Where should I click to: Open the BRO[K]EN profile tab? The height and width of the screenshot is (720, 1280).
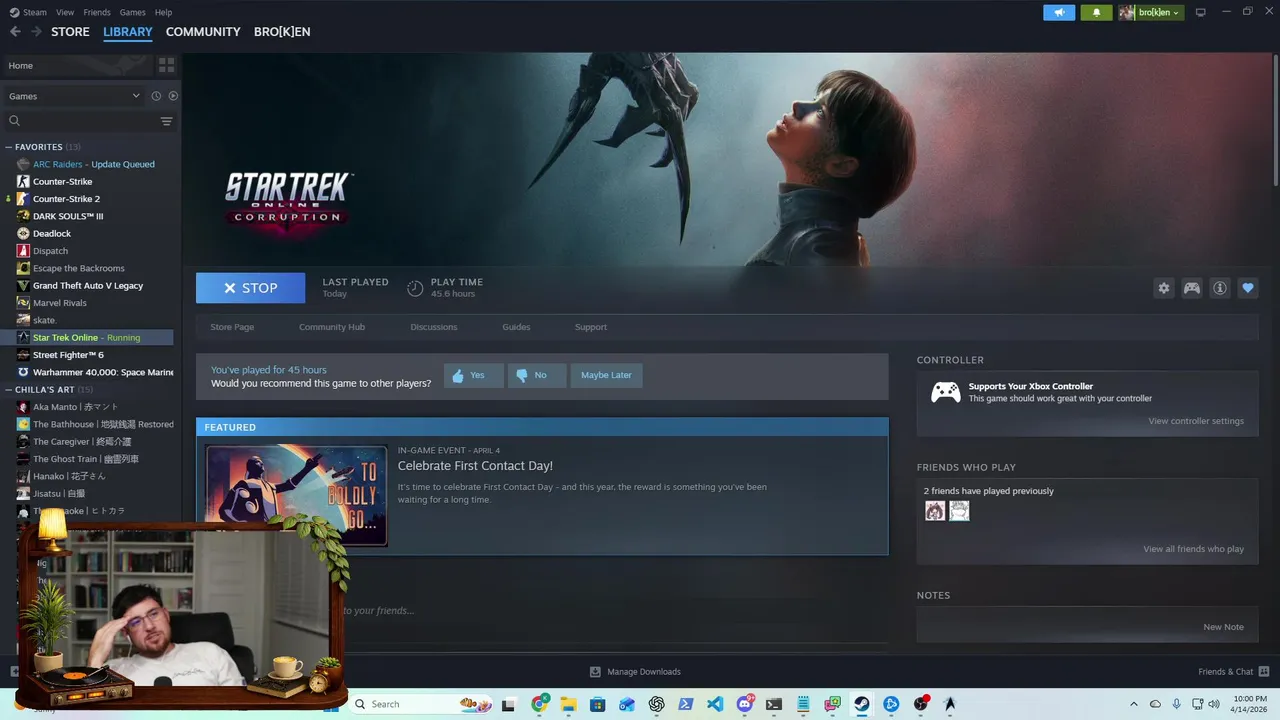coord(282,32)
